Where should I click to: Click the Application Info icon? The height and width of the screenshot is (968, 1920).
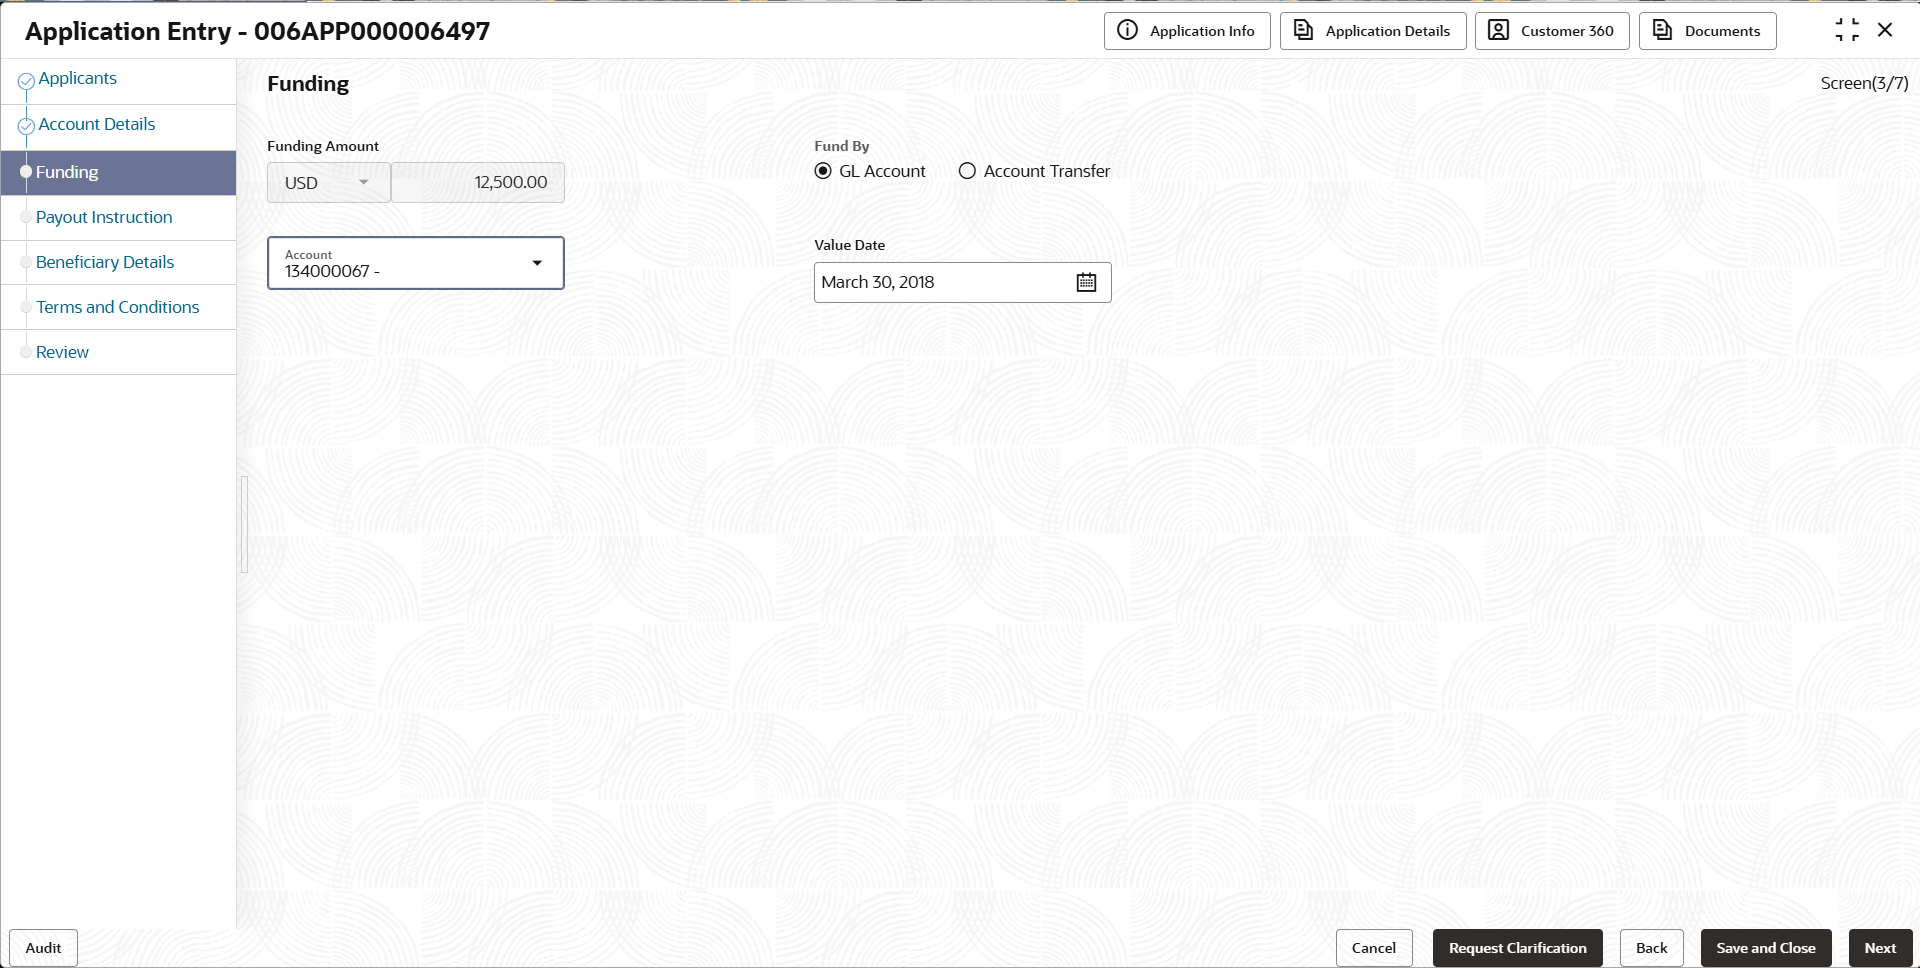[1127, 30]
